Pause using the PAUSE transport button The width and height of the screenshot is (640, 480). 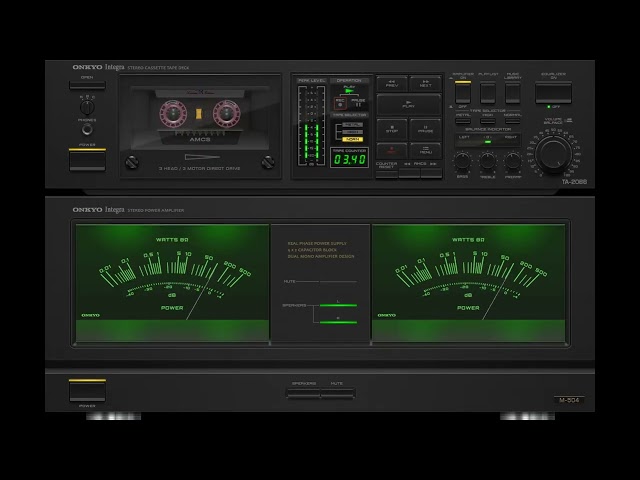point(425,129)
